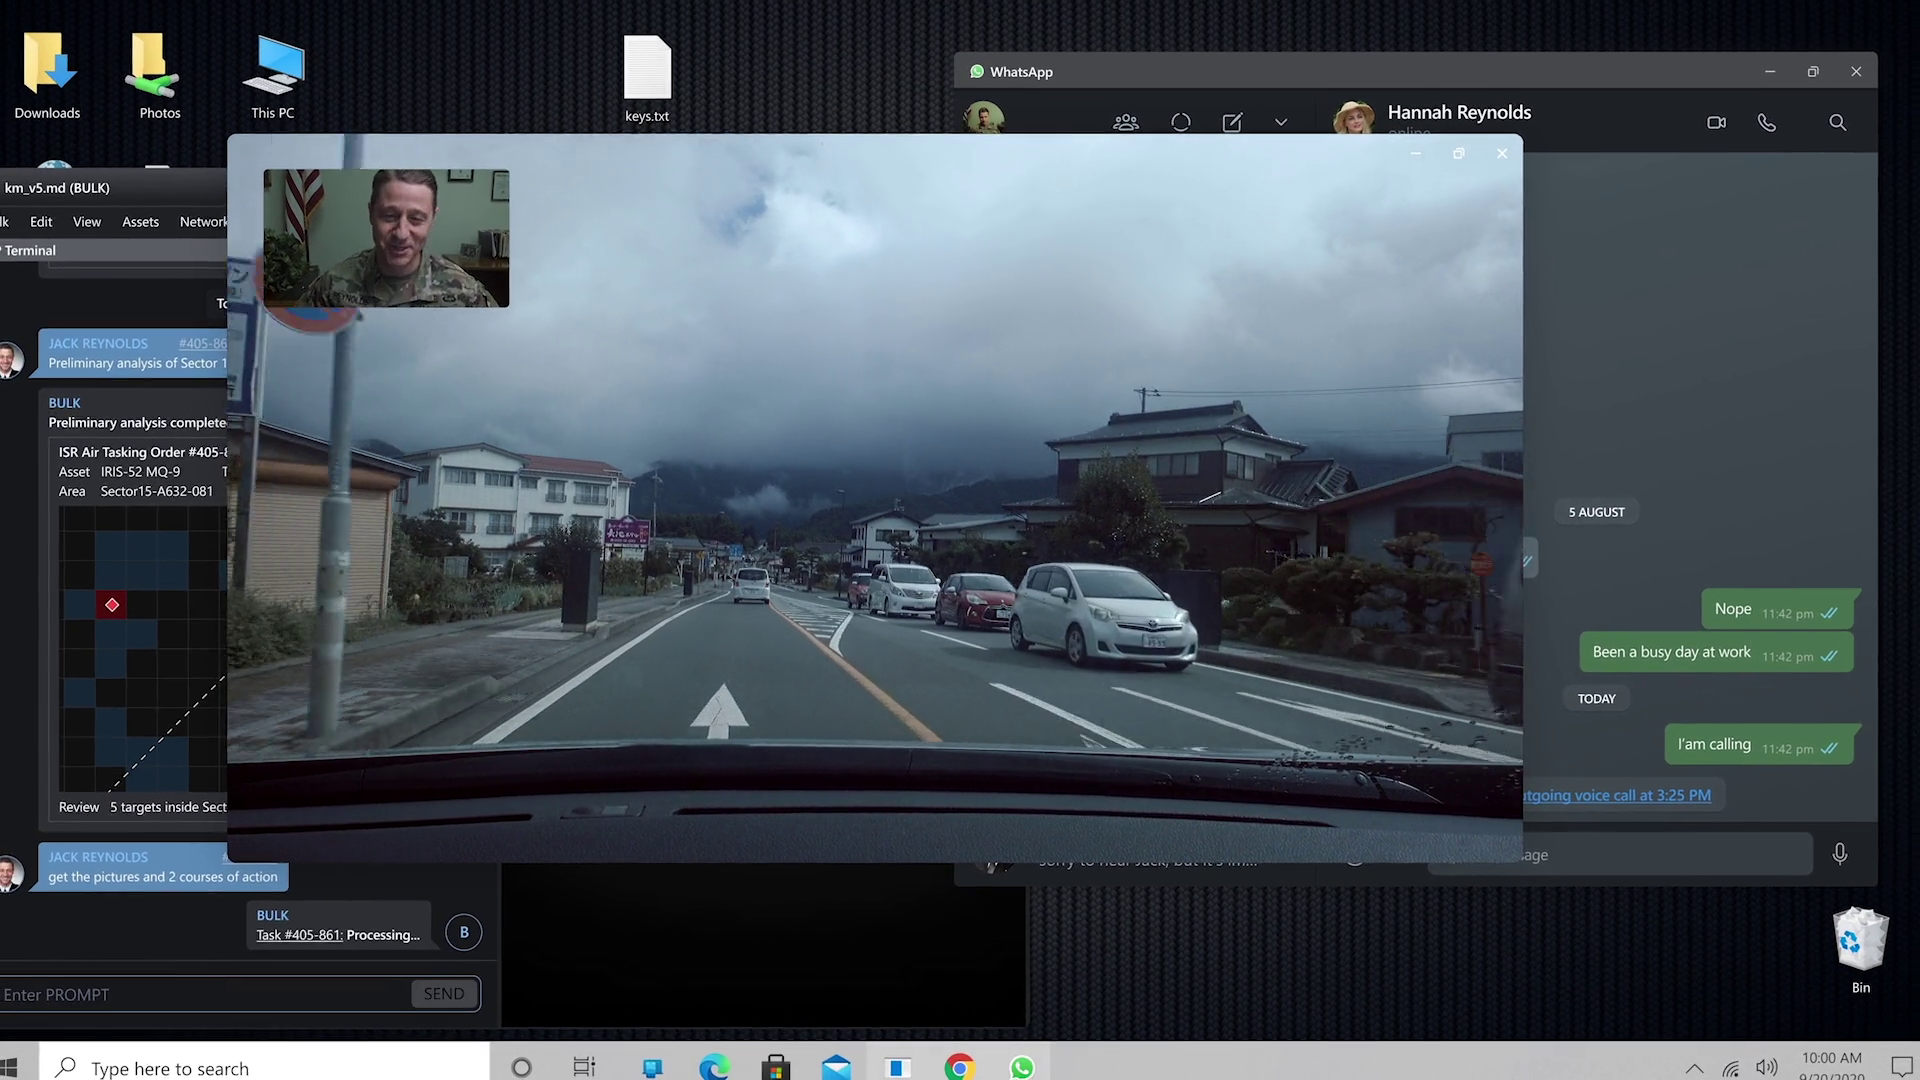Image resolution: width=1920 pixels, height=1080 pixels.
Task: Open Task #405-861 link
Action: [299, 935]
